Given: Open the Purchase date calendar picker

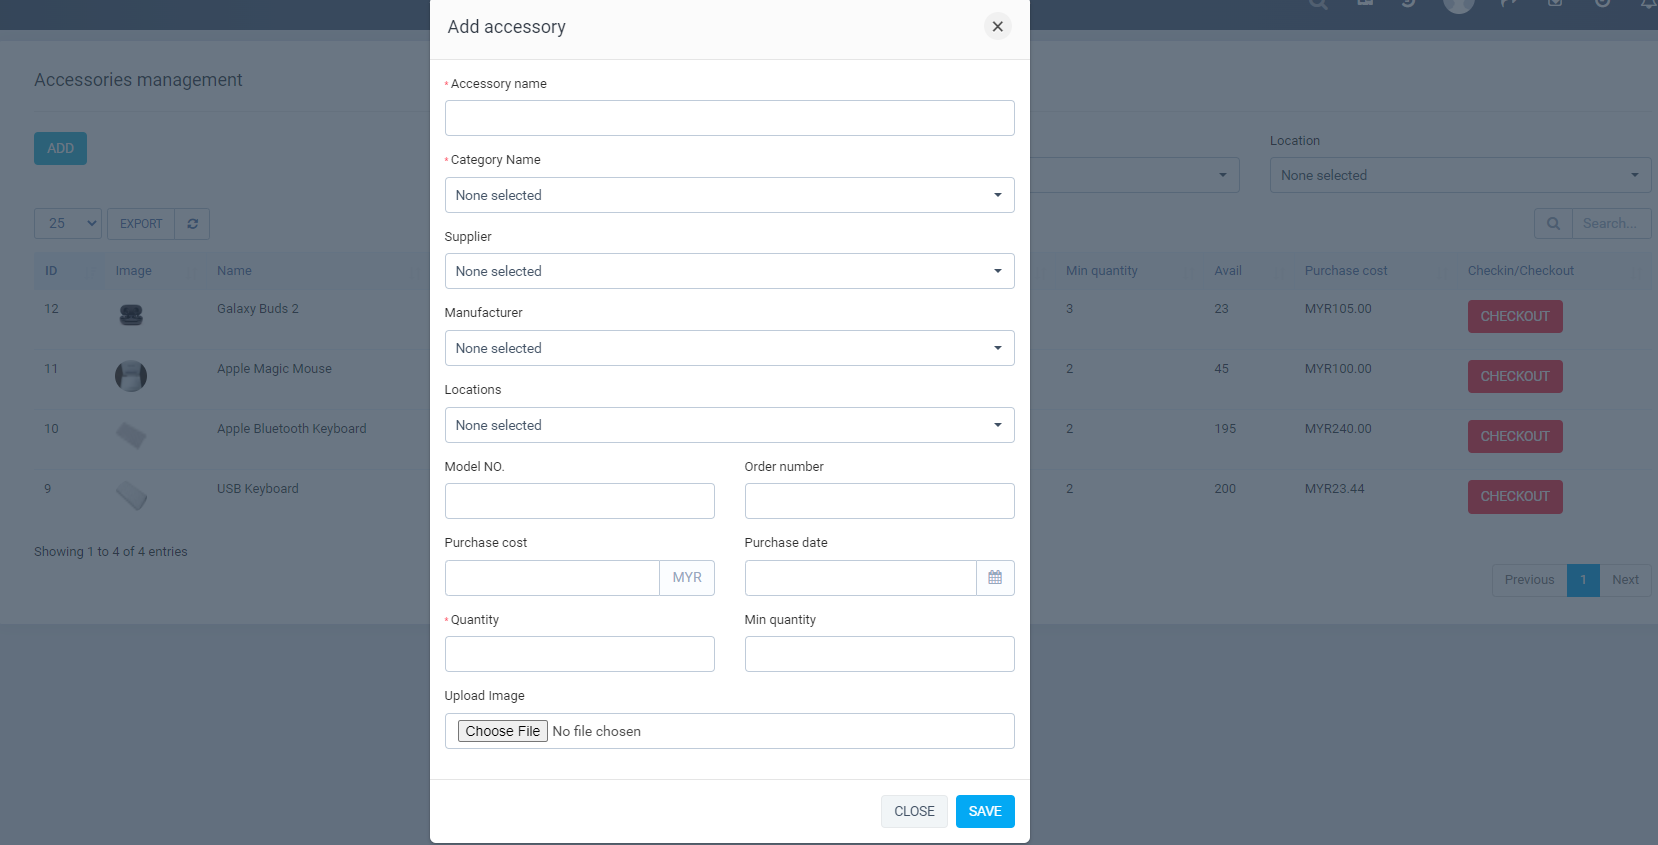Looking at the screenshot, I should point(995,578).
